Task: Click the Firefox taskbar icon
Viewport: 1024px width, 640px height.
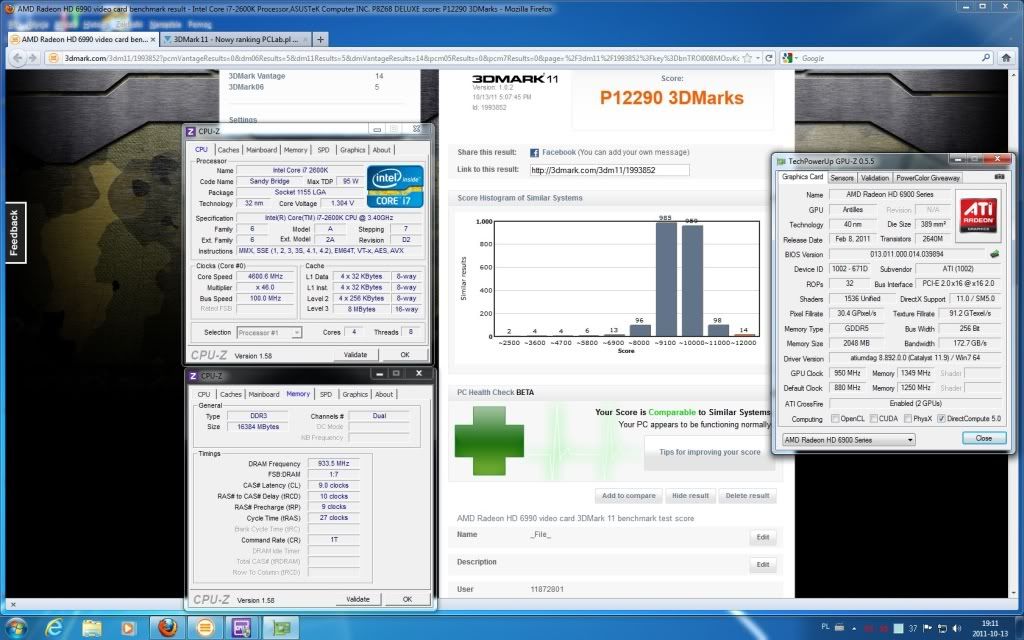Action: click(x=167, y=628)
